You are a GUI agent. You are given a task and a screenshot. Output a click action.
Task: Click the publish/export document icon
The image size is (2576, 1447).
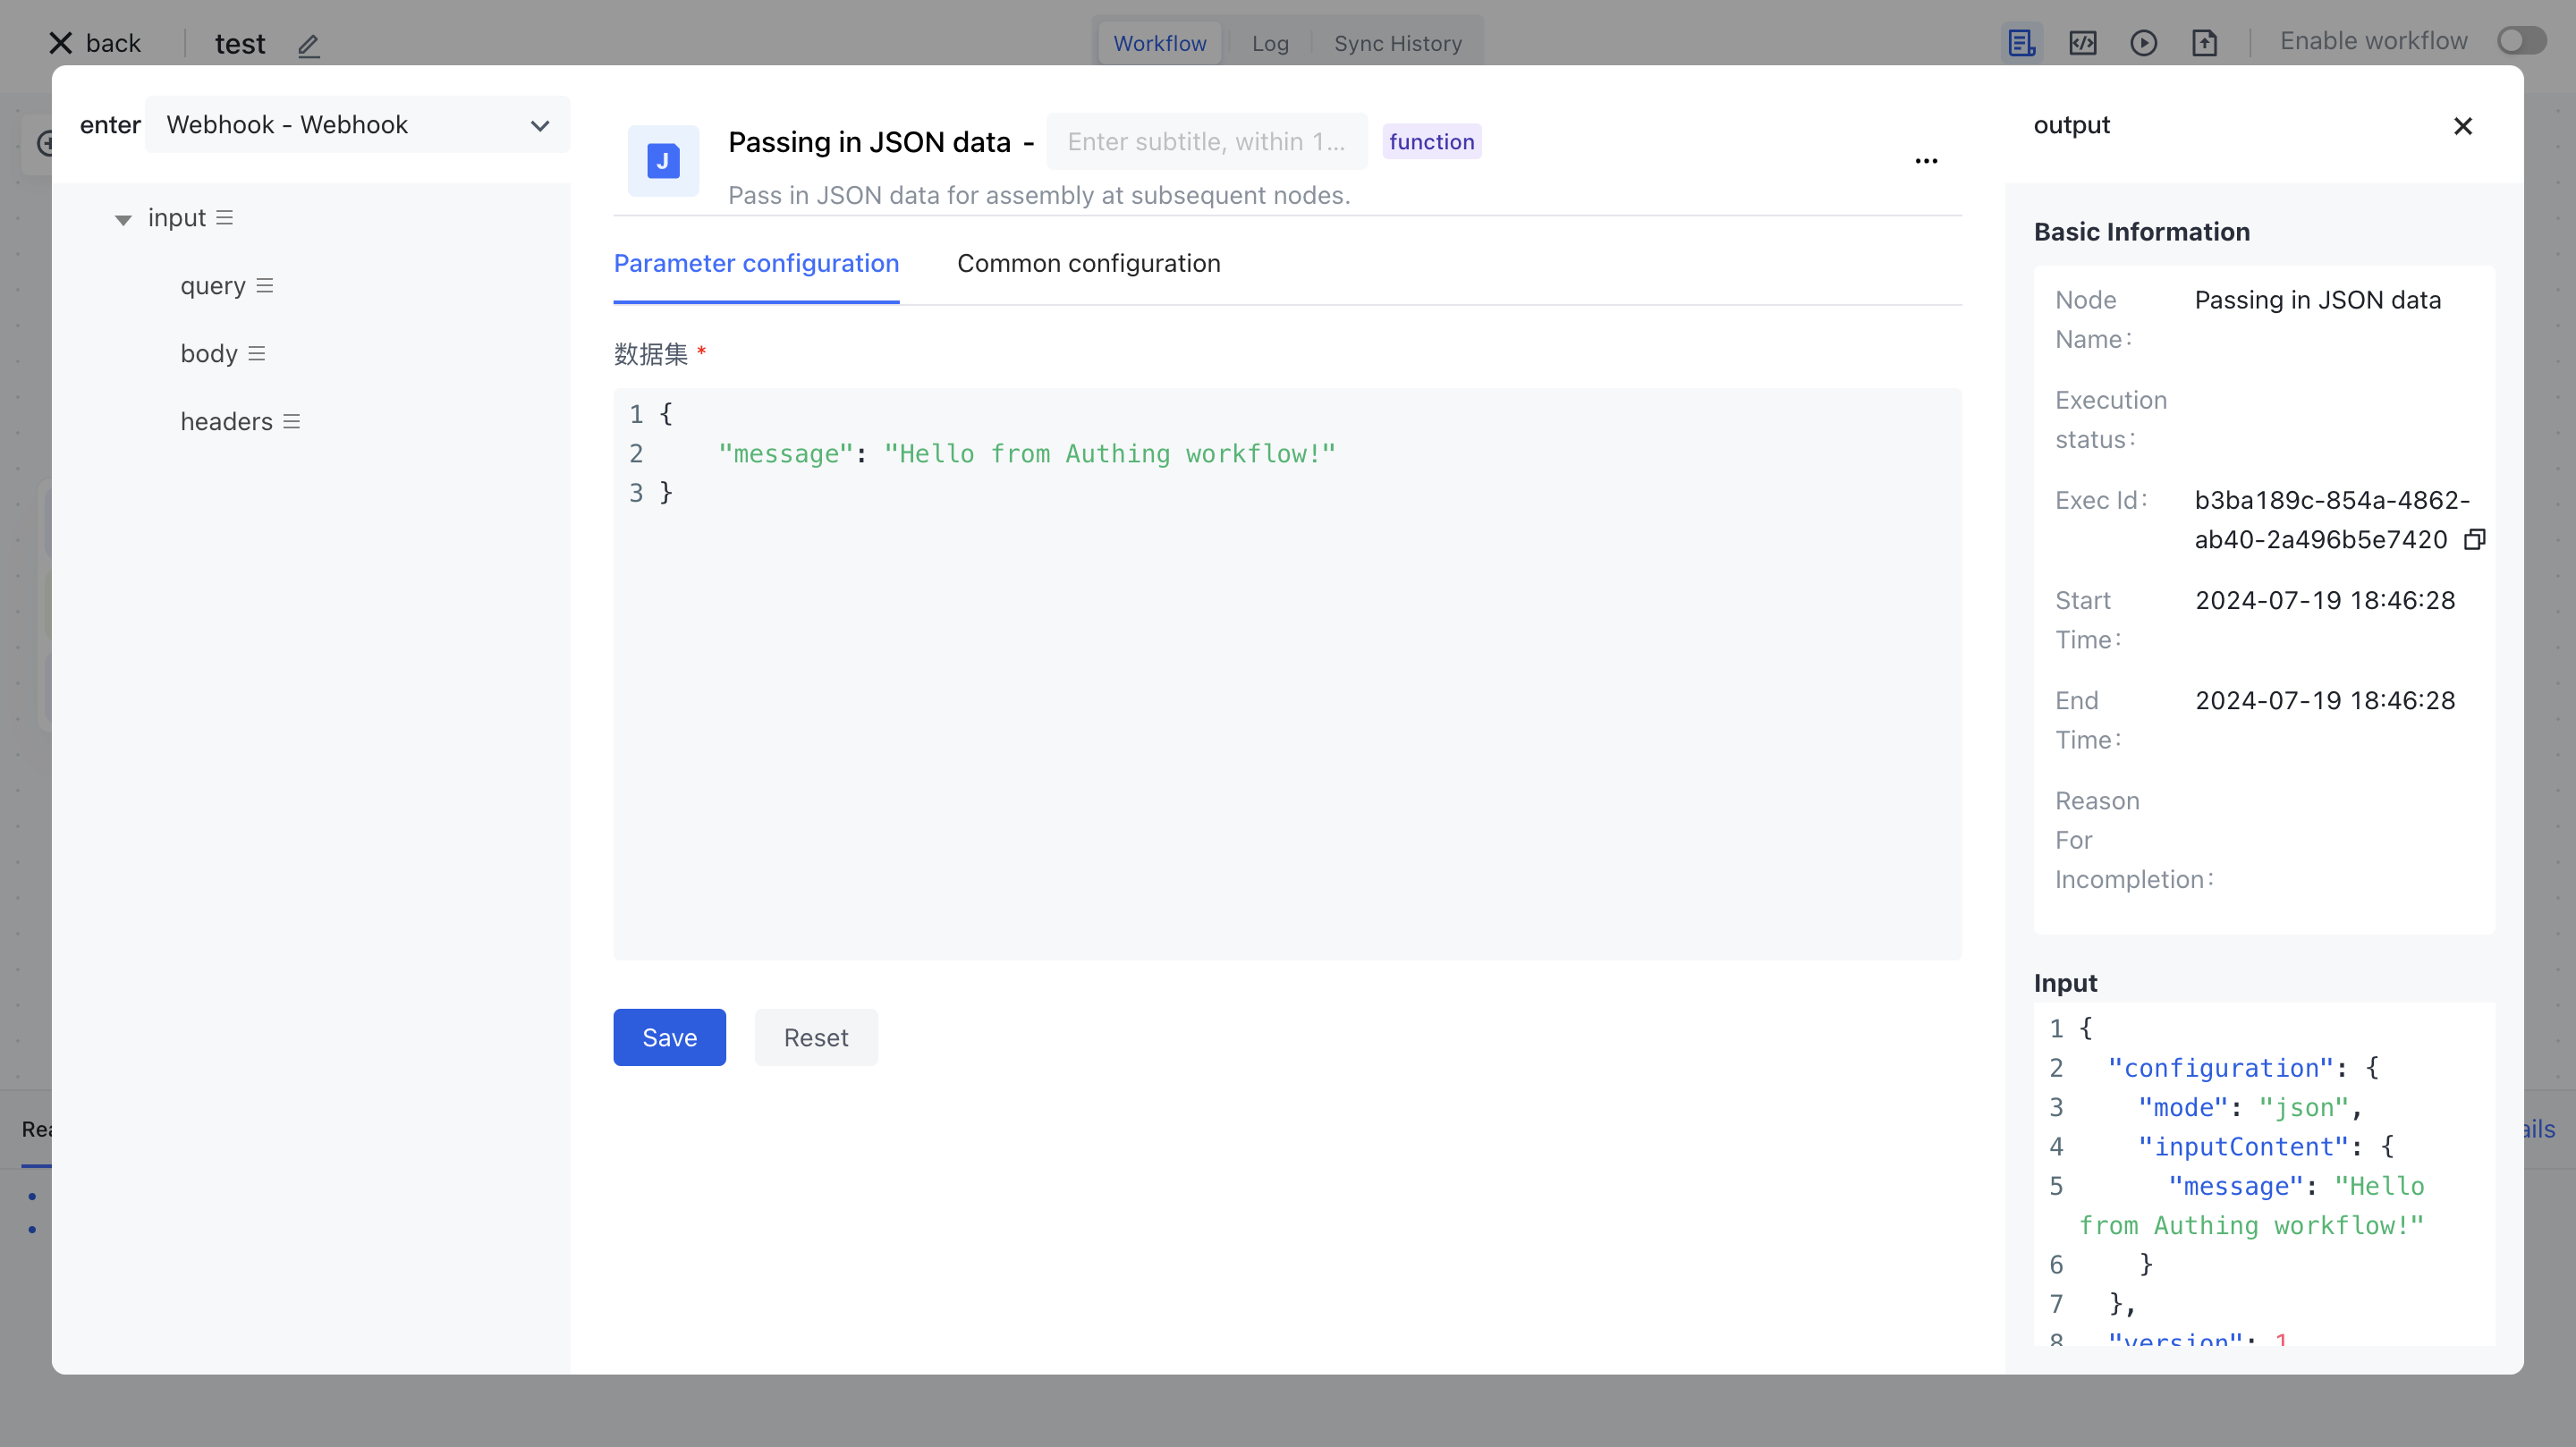(2206, 43)
